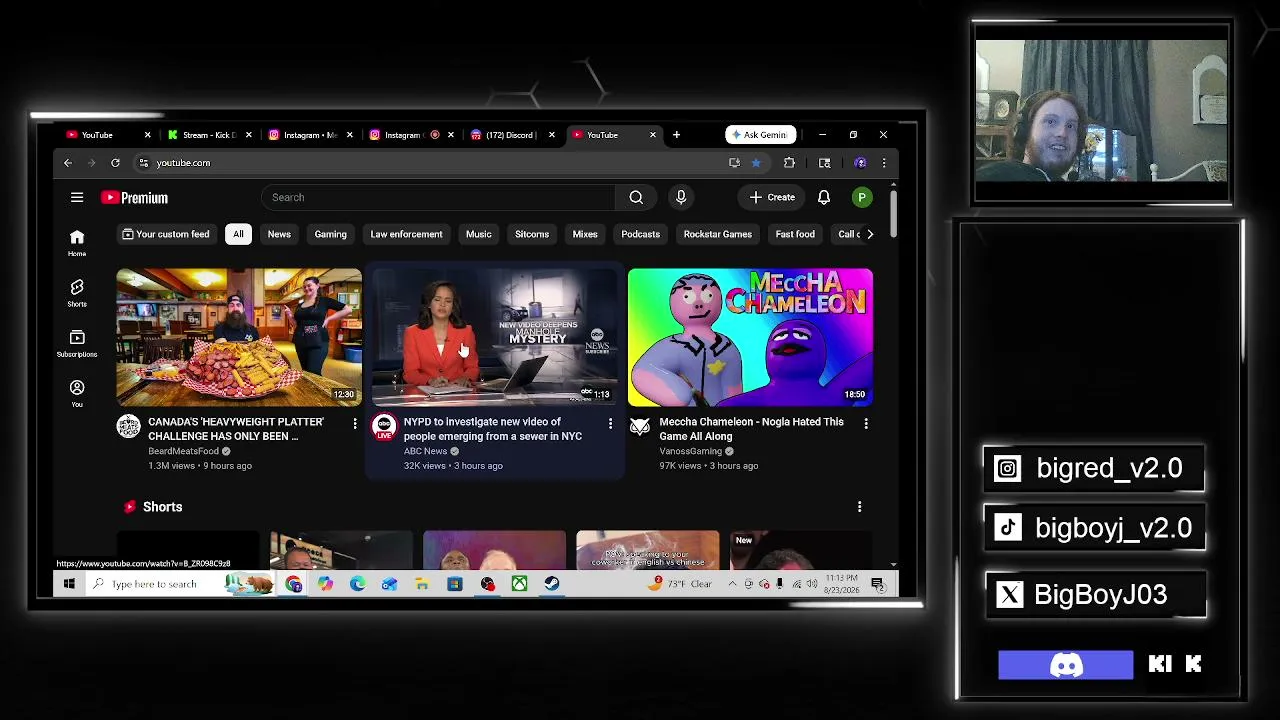Open File Explorer from the taskbar
The image size is (1280, 720).
point(422,584)
